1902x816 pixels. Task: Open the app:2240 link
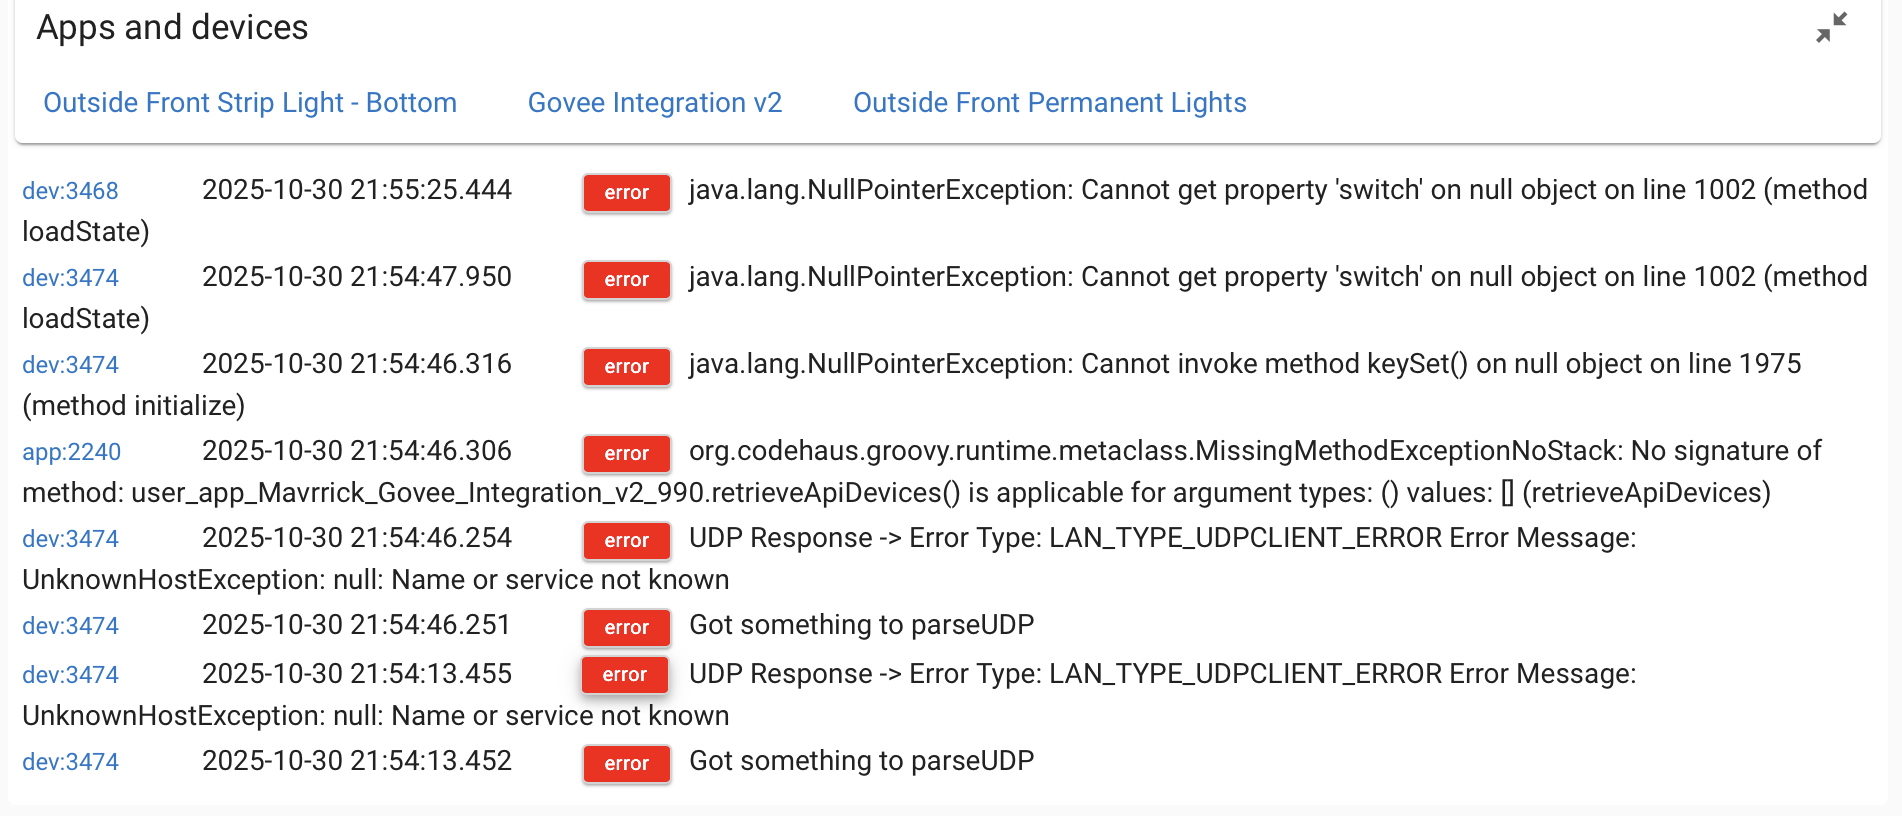click(71, 452)
